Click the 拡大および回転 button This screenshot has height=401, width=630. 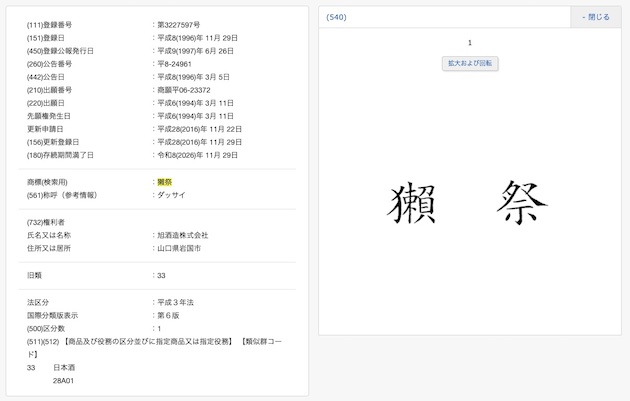pyautogui.click(x=469, y=63)
